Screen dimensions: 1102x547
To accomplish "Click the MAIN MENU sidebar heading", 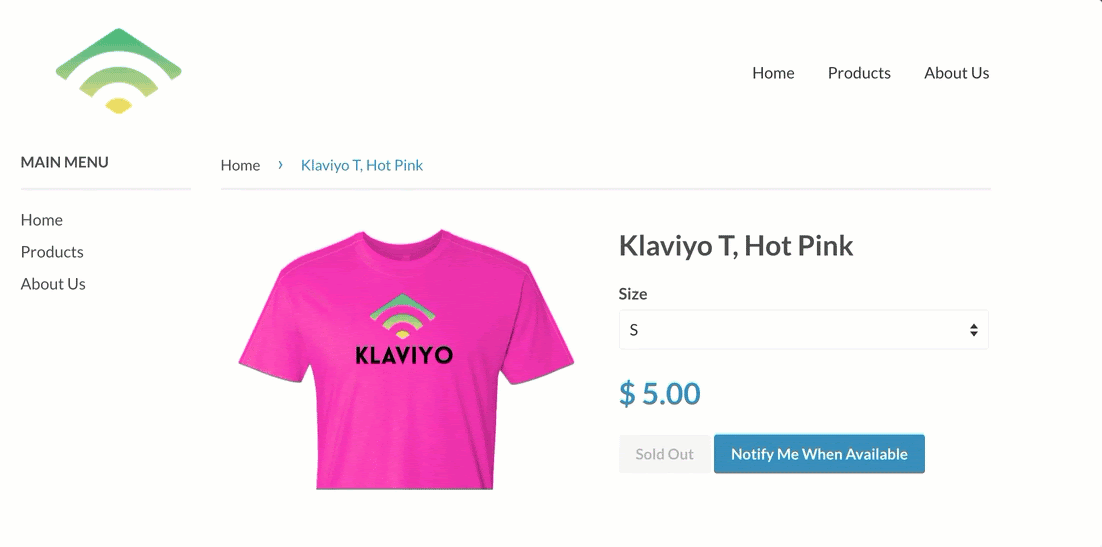I will click(65, 162).
